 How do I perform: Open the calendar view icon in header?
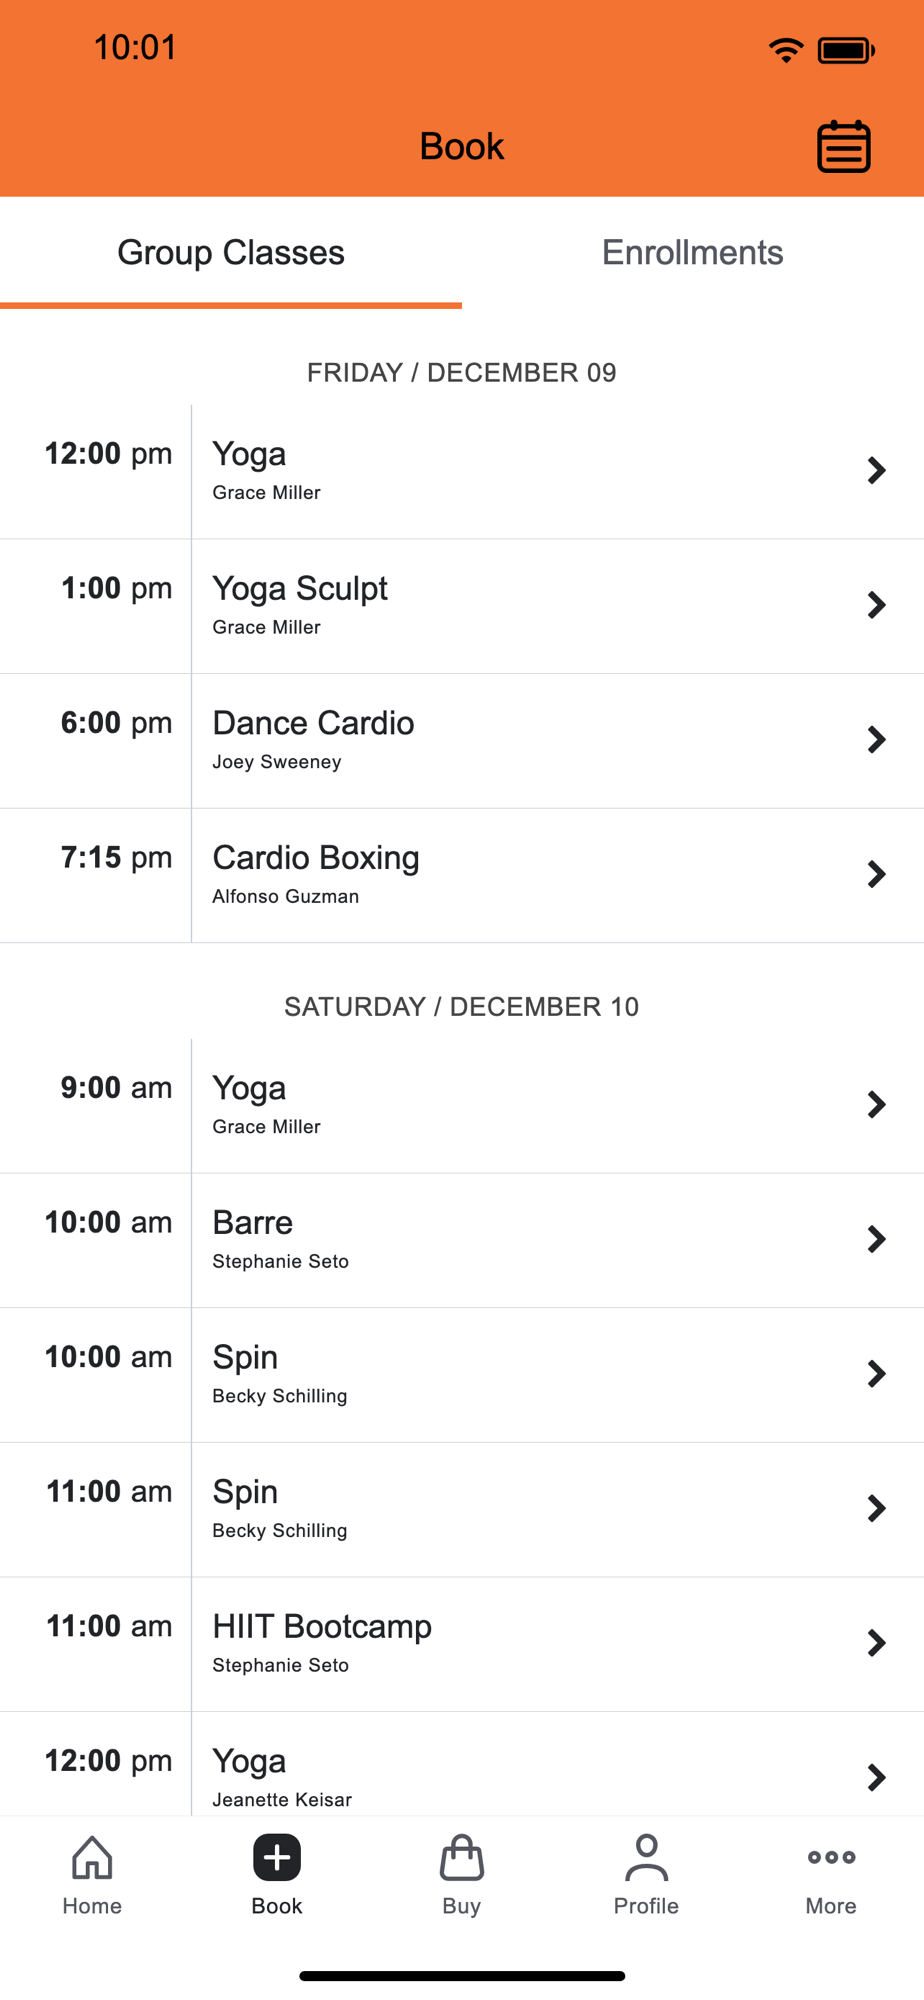click(x=844, y=147)
